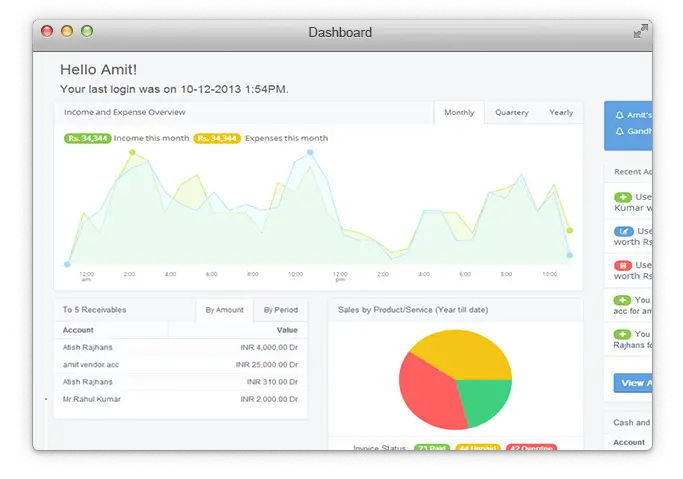The image size is (683, 479).
Task: Select the By Period receivables tab
Action: 281,310
